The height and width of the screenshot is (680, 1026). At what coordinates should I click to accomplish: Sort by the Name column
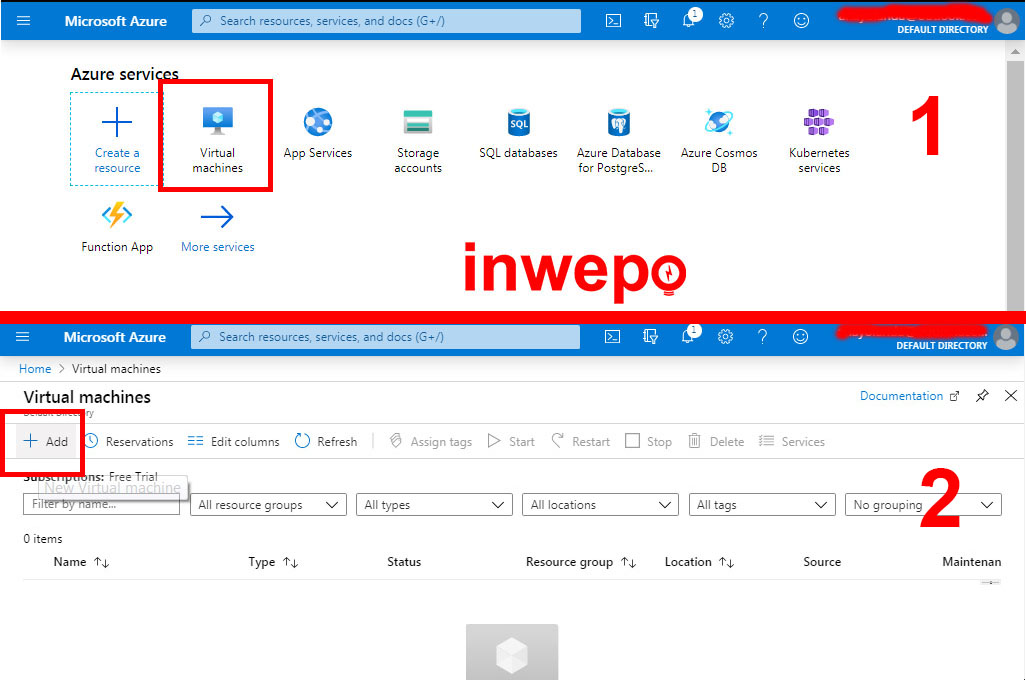(81, 562)
